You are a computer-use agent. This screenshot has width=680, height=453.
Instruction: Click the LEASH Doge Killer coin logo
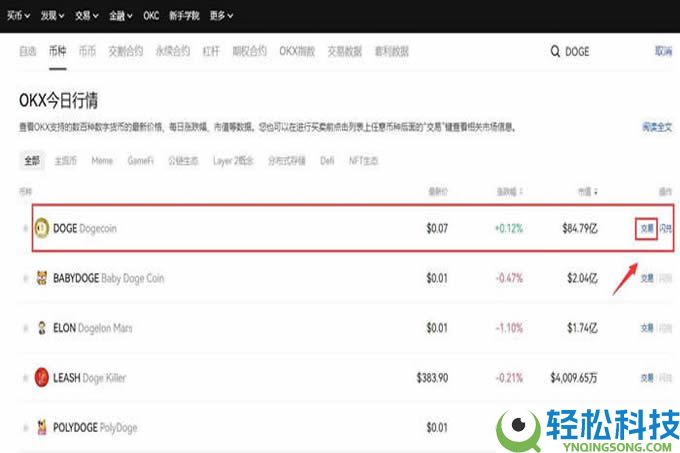pos(42,377)
